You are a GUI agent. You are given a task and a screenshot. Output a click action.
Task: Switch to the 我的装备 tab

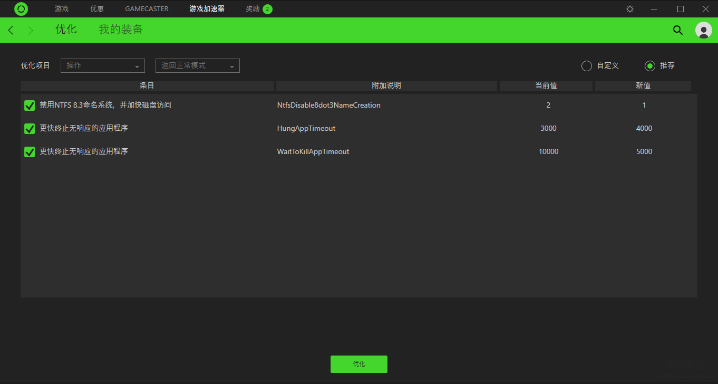[x=121, y=30]
